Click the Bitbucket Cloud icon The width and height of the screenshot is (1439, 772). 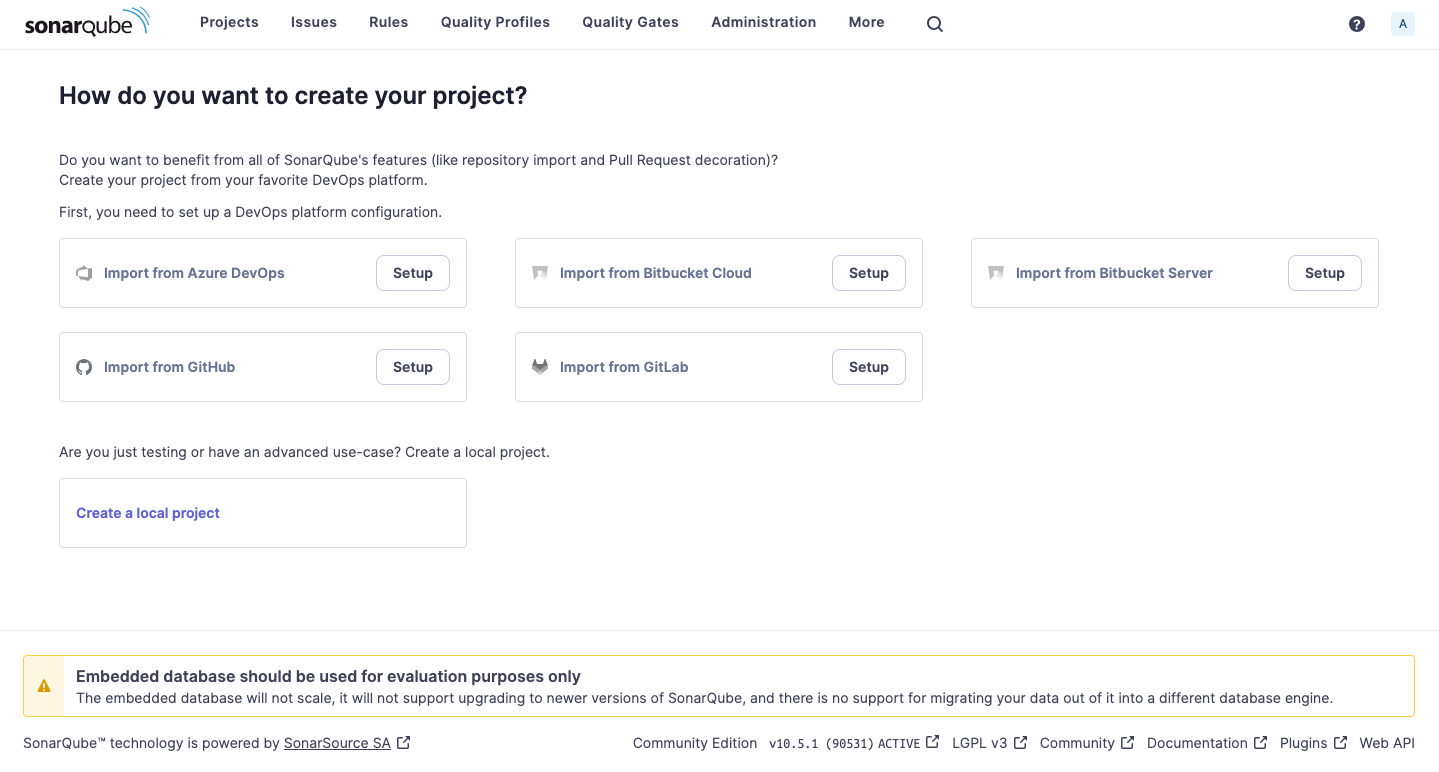pyautogui.click(x=540, y=272)
